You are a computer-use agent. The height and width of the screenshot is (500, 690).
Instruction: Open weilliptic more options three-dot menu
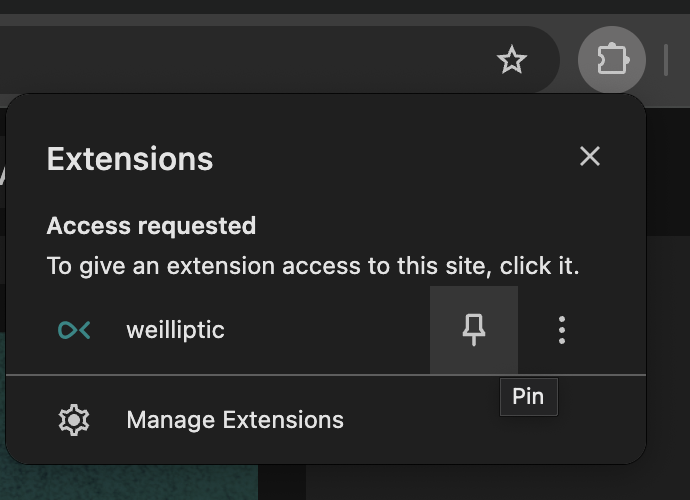[x=562, y=330]
